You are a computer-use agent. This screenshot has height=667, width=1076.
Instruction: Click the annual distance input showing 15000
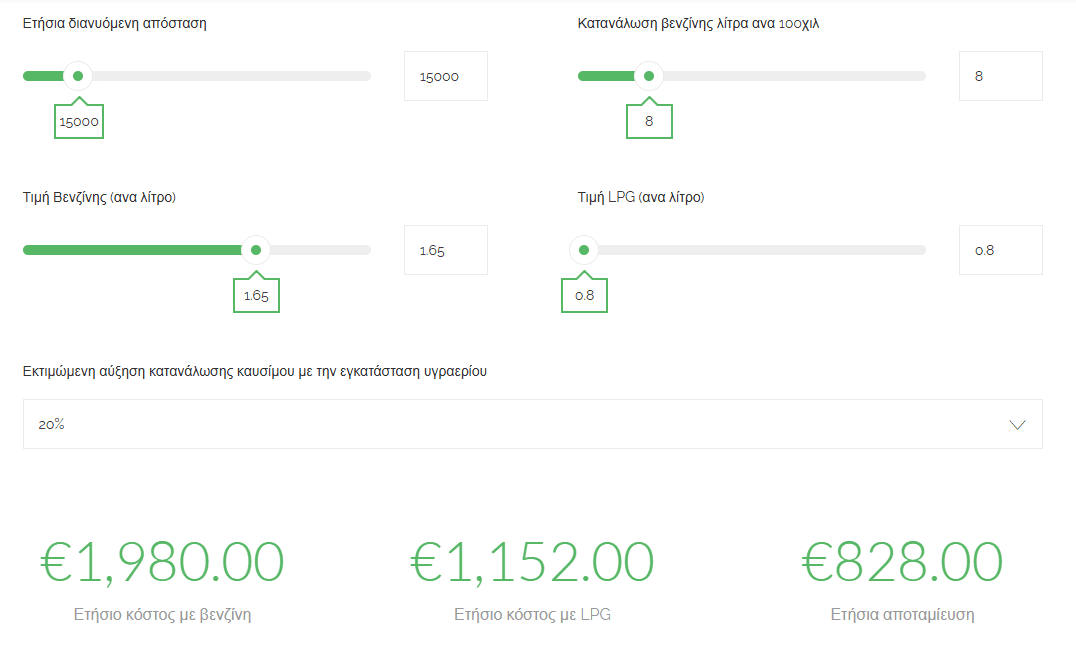(446, 76)
